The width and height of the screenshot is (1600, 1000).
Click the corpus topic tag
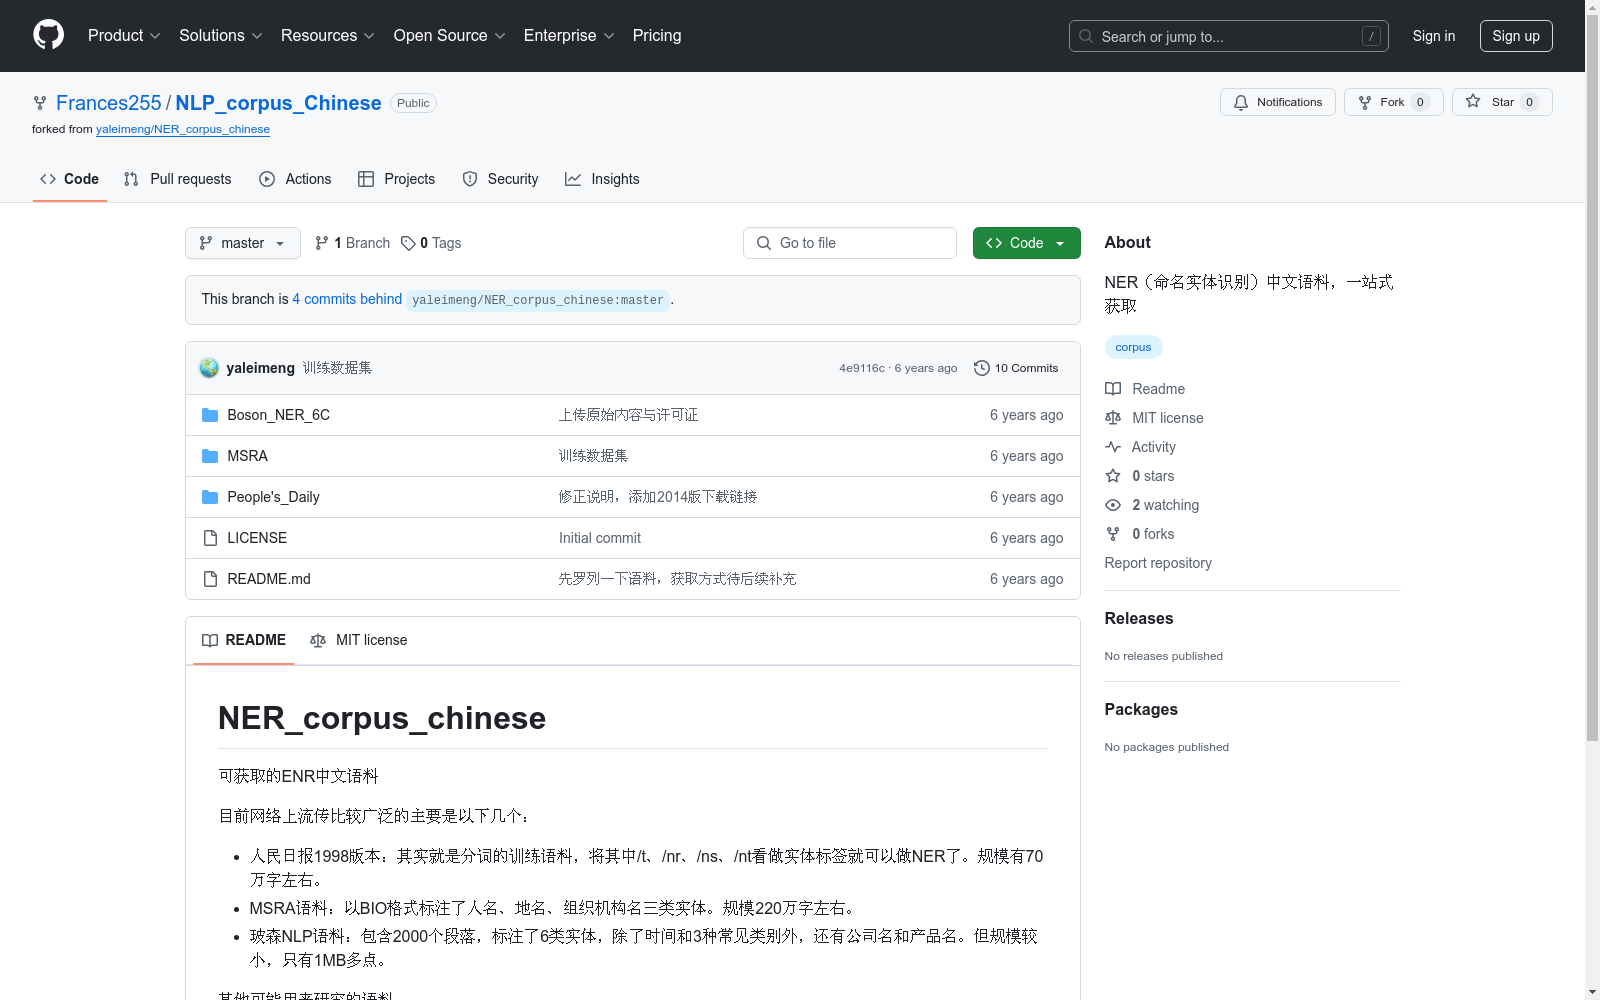(x=1133, y=347)
